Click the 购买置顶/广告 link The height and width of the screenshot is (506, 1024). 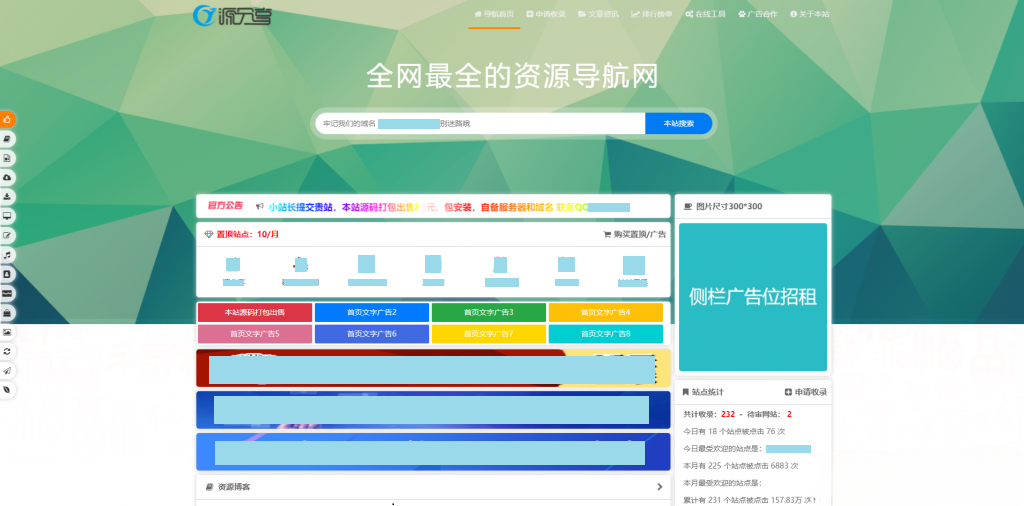(634, 234)
